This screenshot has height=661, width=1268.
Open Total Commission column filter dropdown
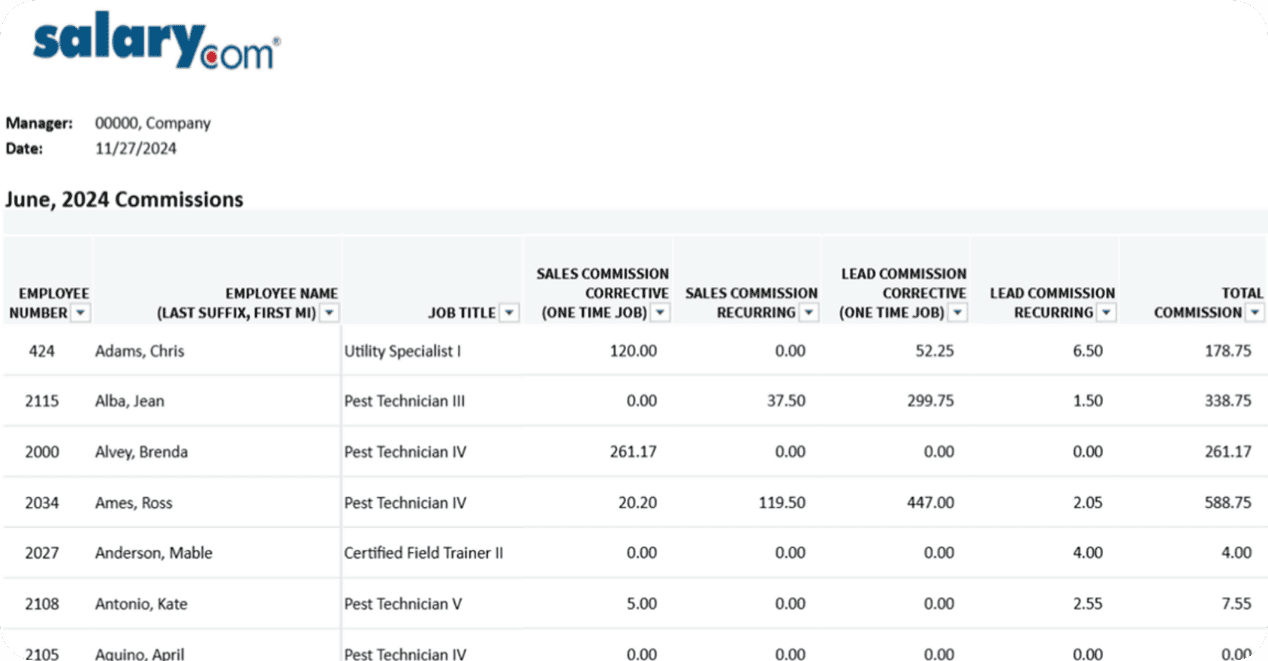coord(1255,313)
